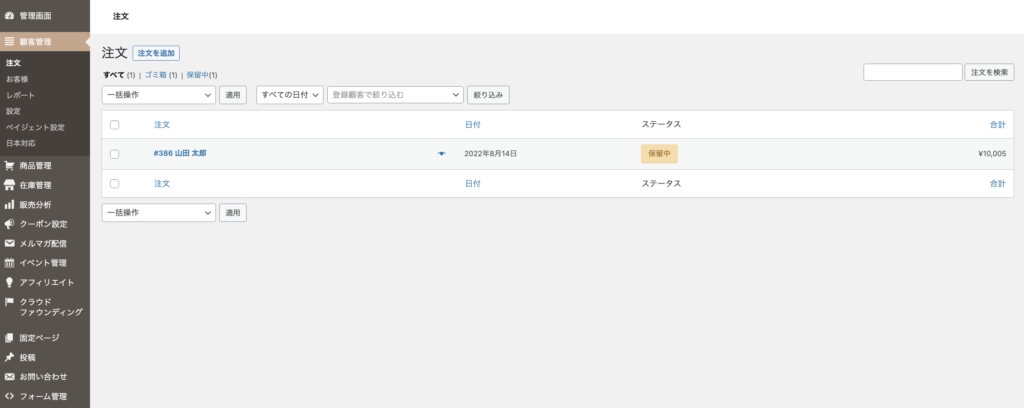Screen dimensions: 1024x408
Task: Click the メルマガ配信 envelope icon
Action: coord(9,243)
